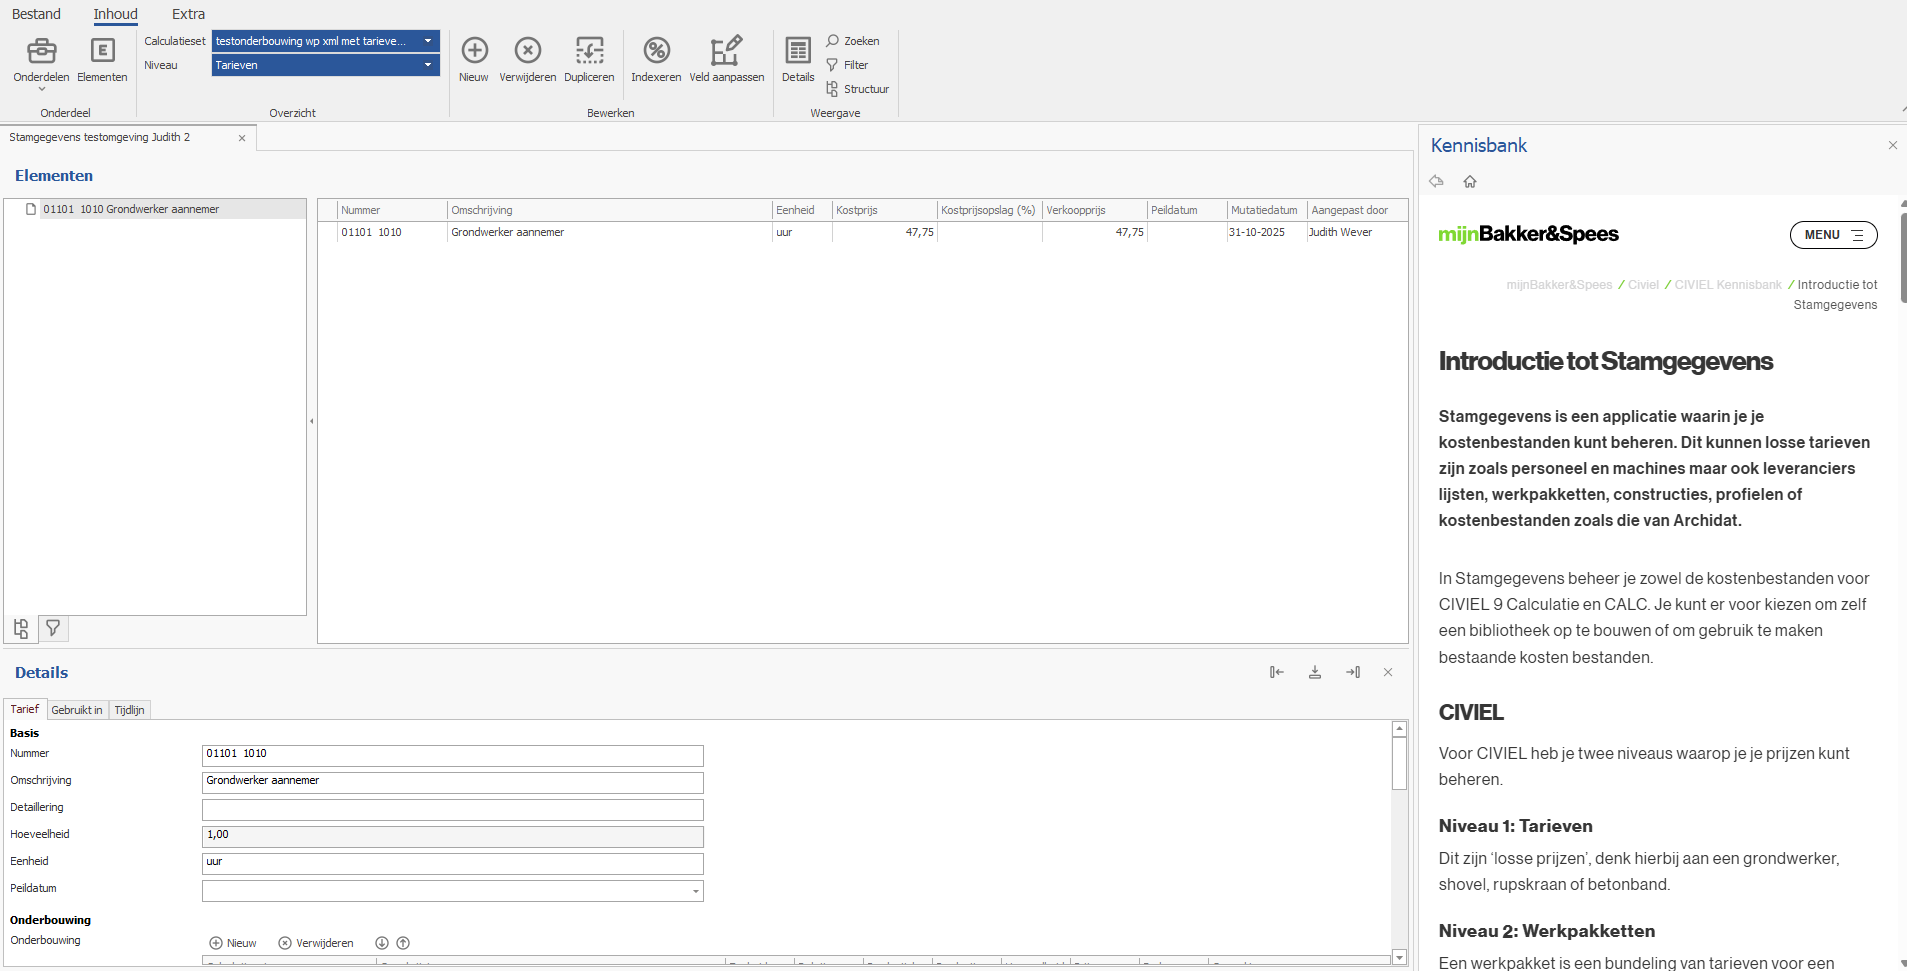Enable the Filter option in ribbon
The image size is (1907, 971).
[x=847, y=65]
